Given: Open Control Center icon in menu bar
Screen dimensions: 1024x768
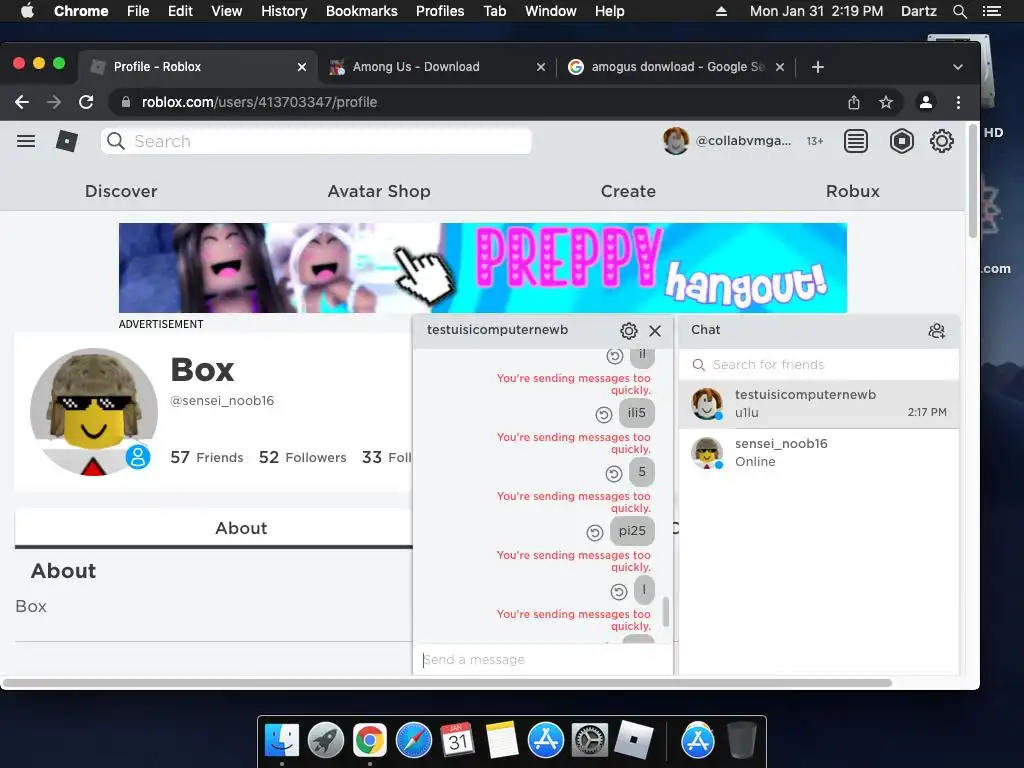Looking at the screenshot, I should click(x=991, y=11).
